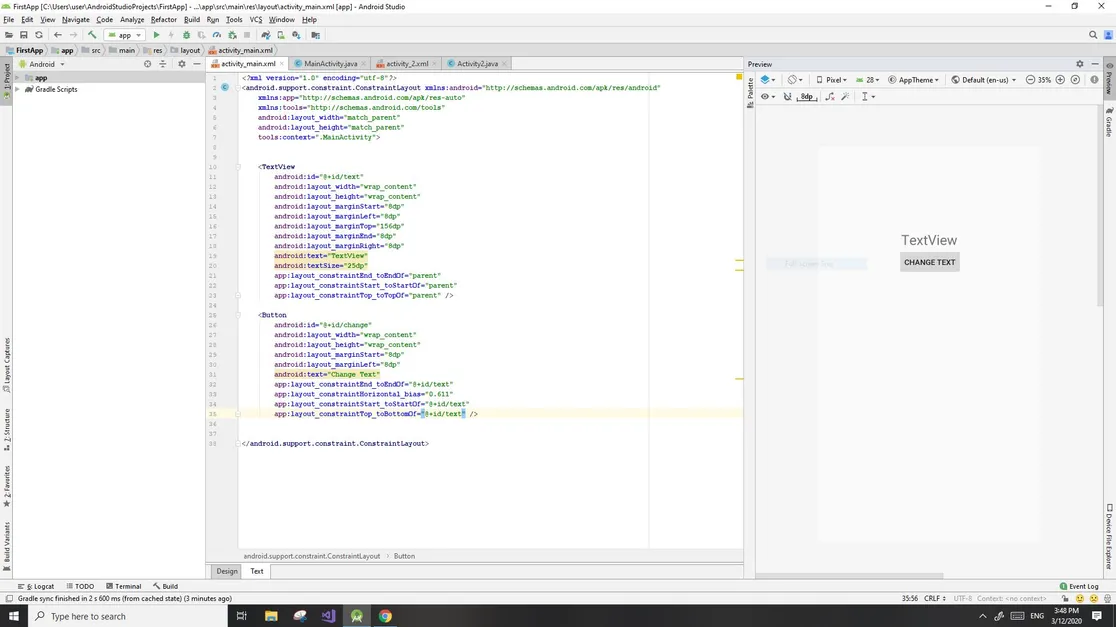Click Scroll from Source target icon
The width and height of the screenshot is (1116, 627).
pos(147,64)
